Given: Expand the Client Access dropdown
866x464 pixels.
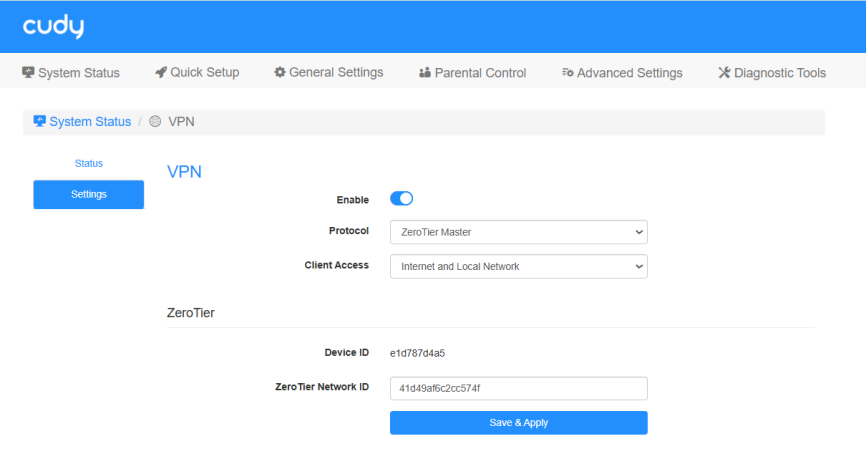Looking at the screenshot, I should point(518,266).
